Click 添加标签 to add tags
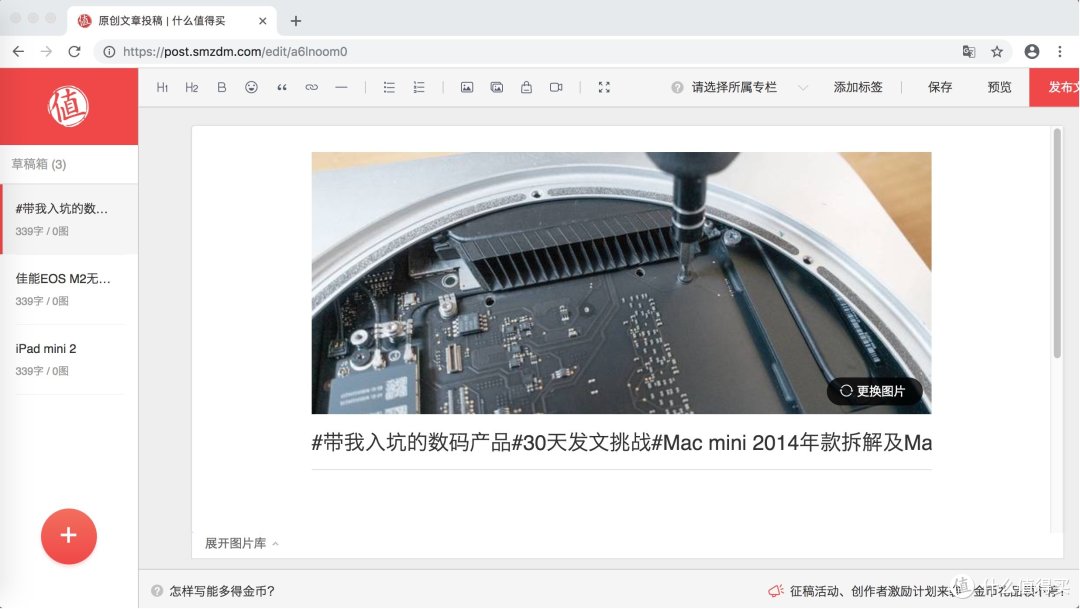 [858, 87]
